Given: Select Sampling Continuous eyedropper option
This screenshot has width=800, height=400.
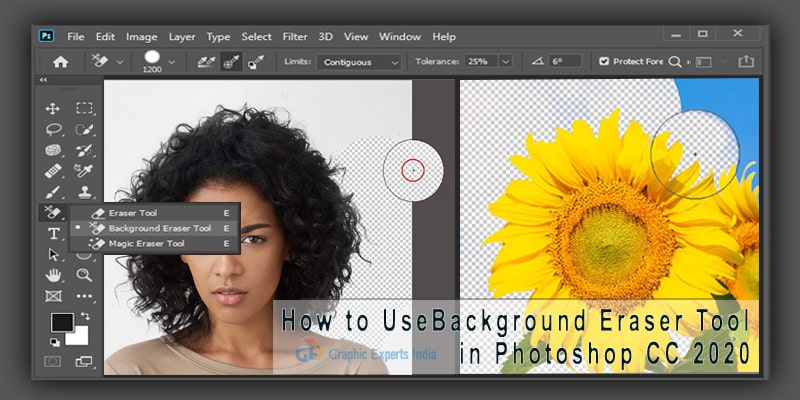Looking at the screenshot, I should pyautogui.click(x=206, y=62).
